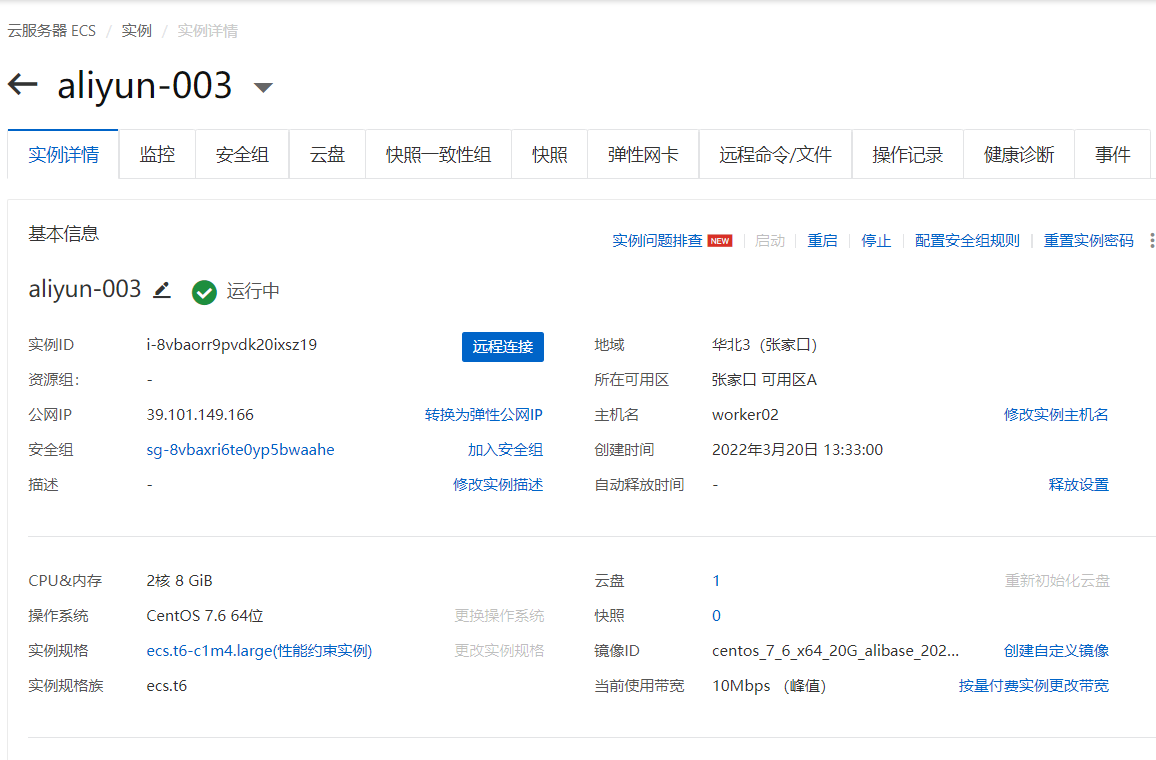Click the 基本信息 section heading
Viewport: 1156px width, 760px height.
pos(63,234)
